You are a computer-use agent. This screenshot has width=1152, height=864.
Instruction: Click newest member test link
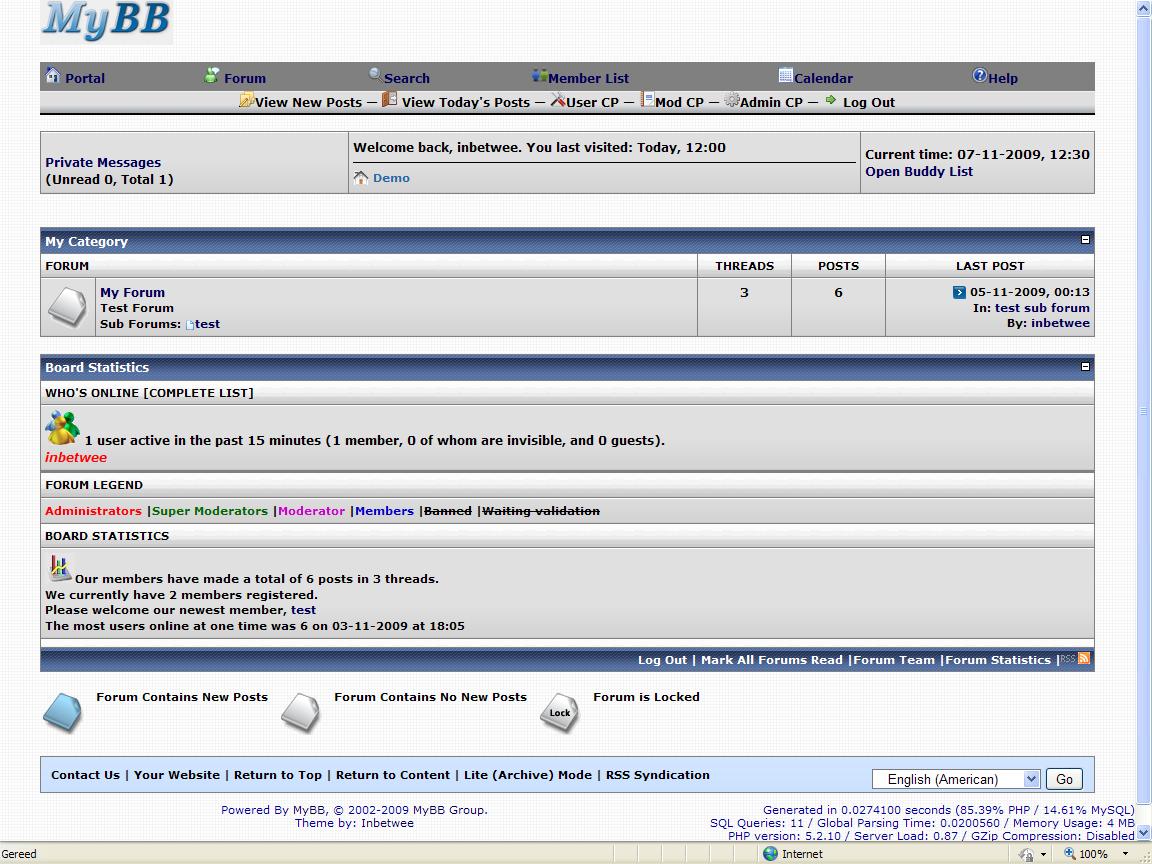coord(303,610)
